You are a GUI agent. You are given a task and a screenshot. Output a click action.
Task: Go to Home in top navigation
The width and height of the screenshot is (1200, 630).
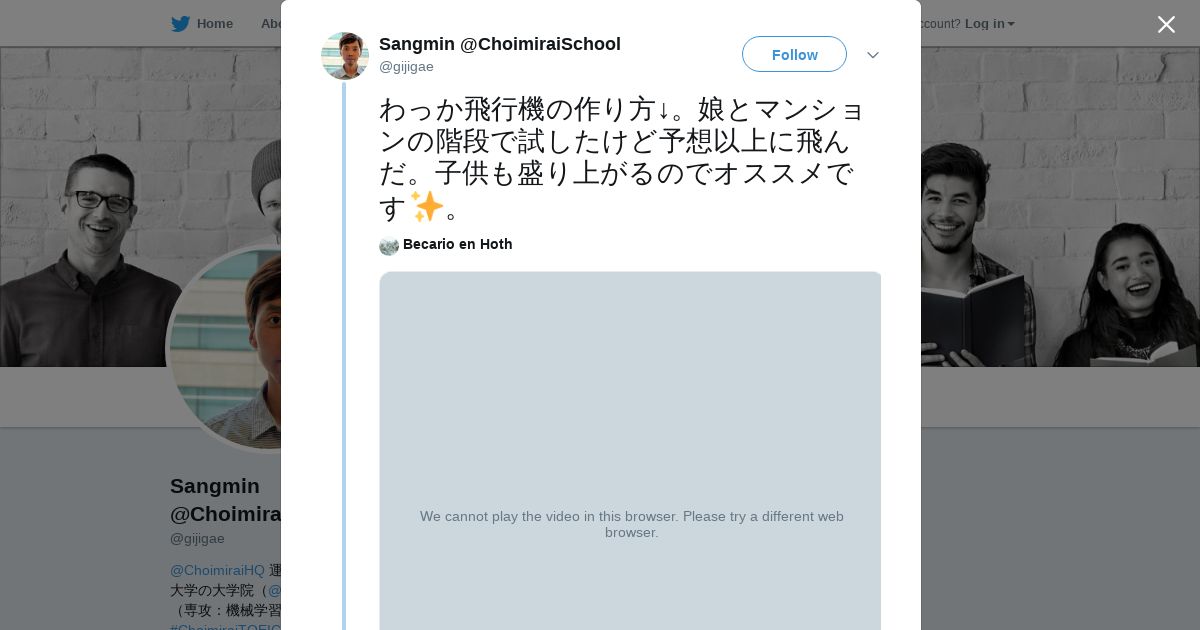(x=214, y=24)
